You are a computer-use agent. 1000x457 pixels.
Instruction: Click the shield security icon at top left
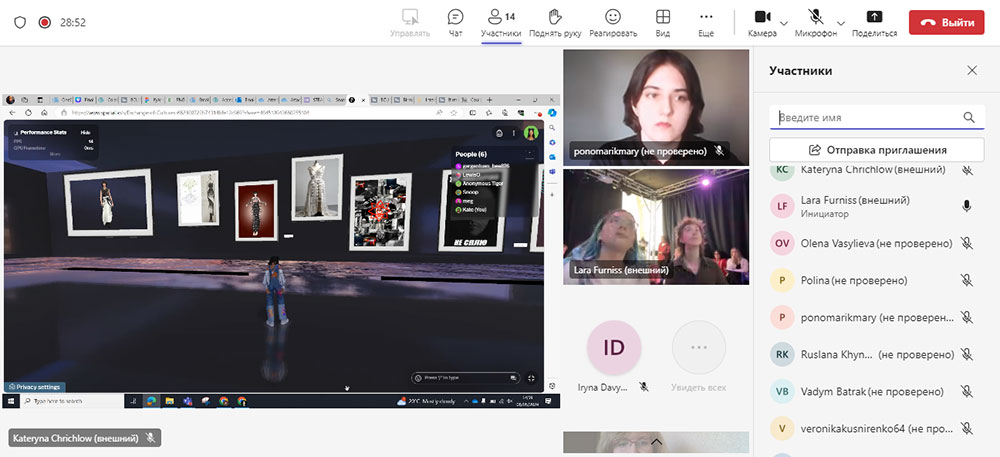click(19, 22)
